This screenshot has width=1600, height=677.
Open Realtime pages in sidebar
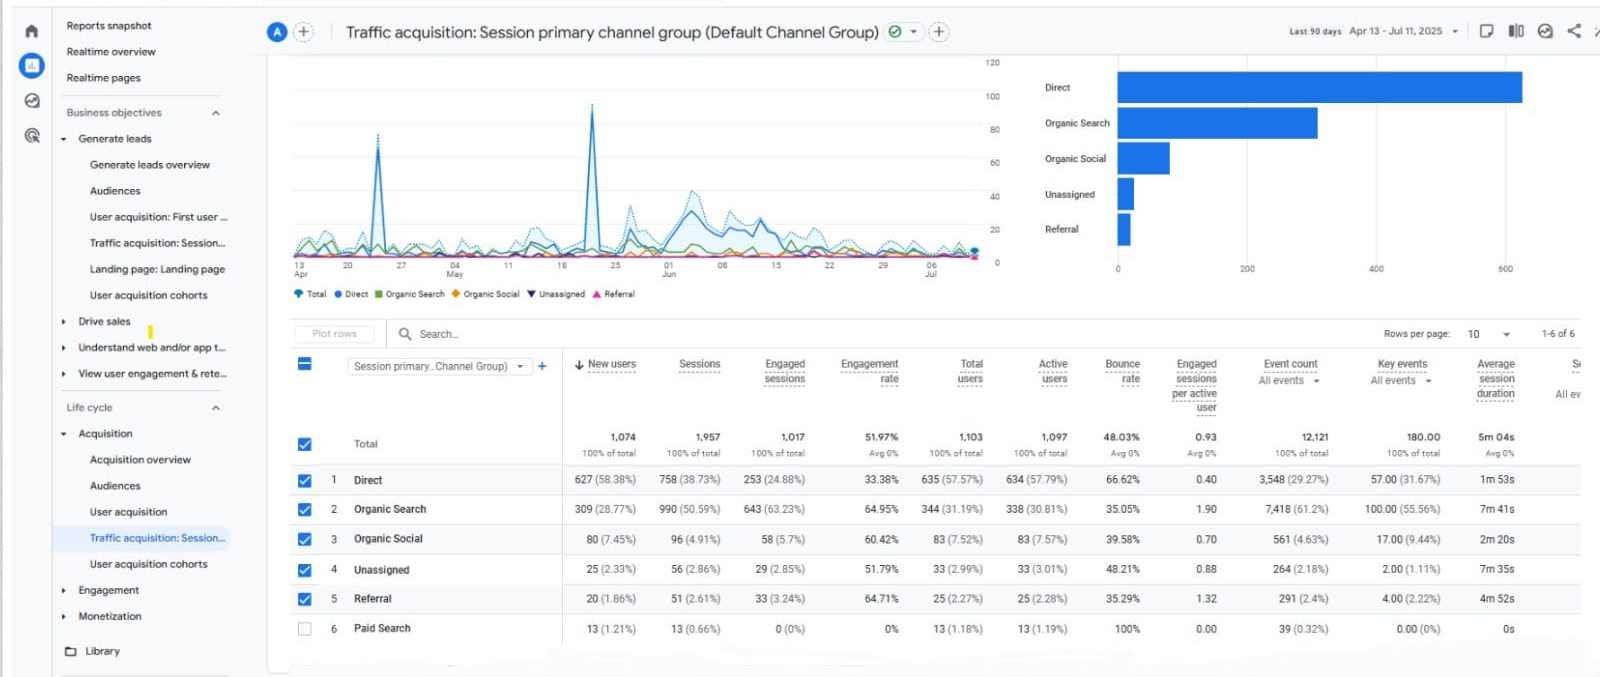coord(103,78)
